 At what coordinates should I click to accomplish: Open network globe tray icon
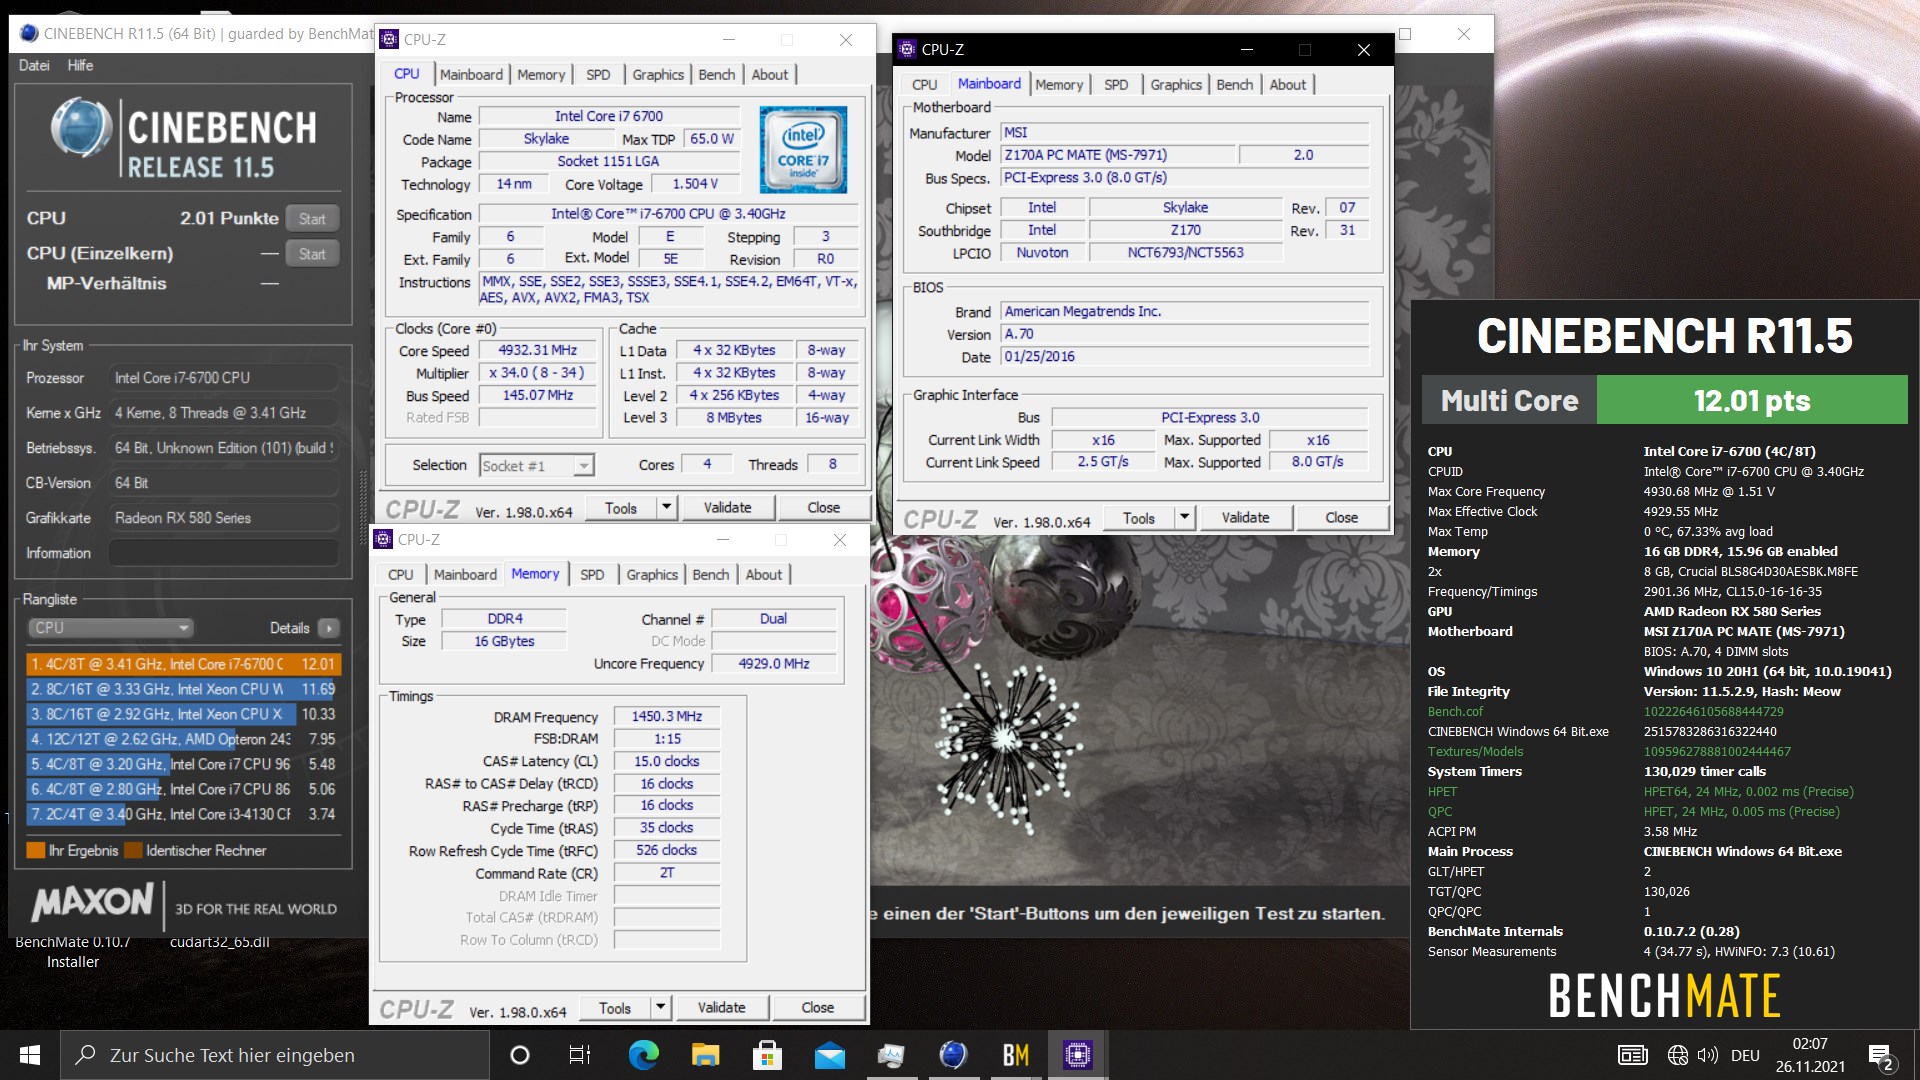[1678, 1055]
